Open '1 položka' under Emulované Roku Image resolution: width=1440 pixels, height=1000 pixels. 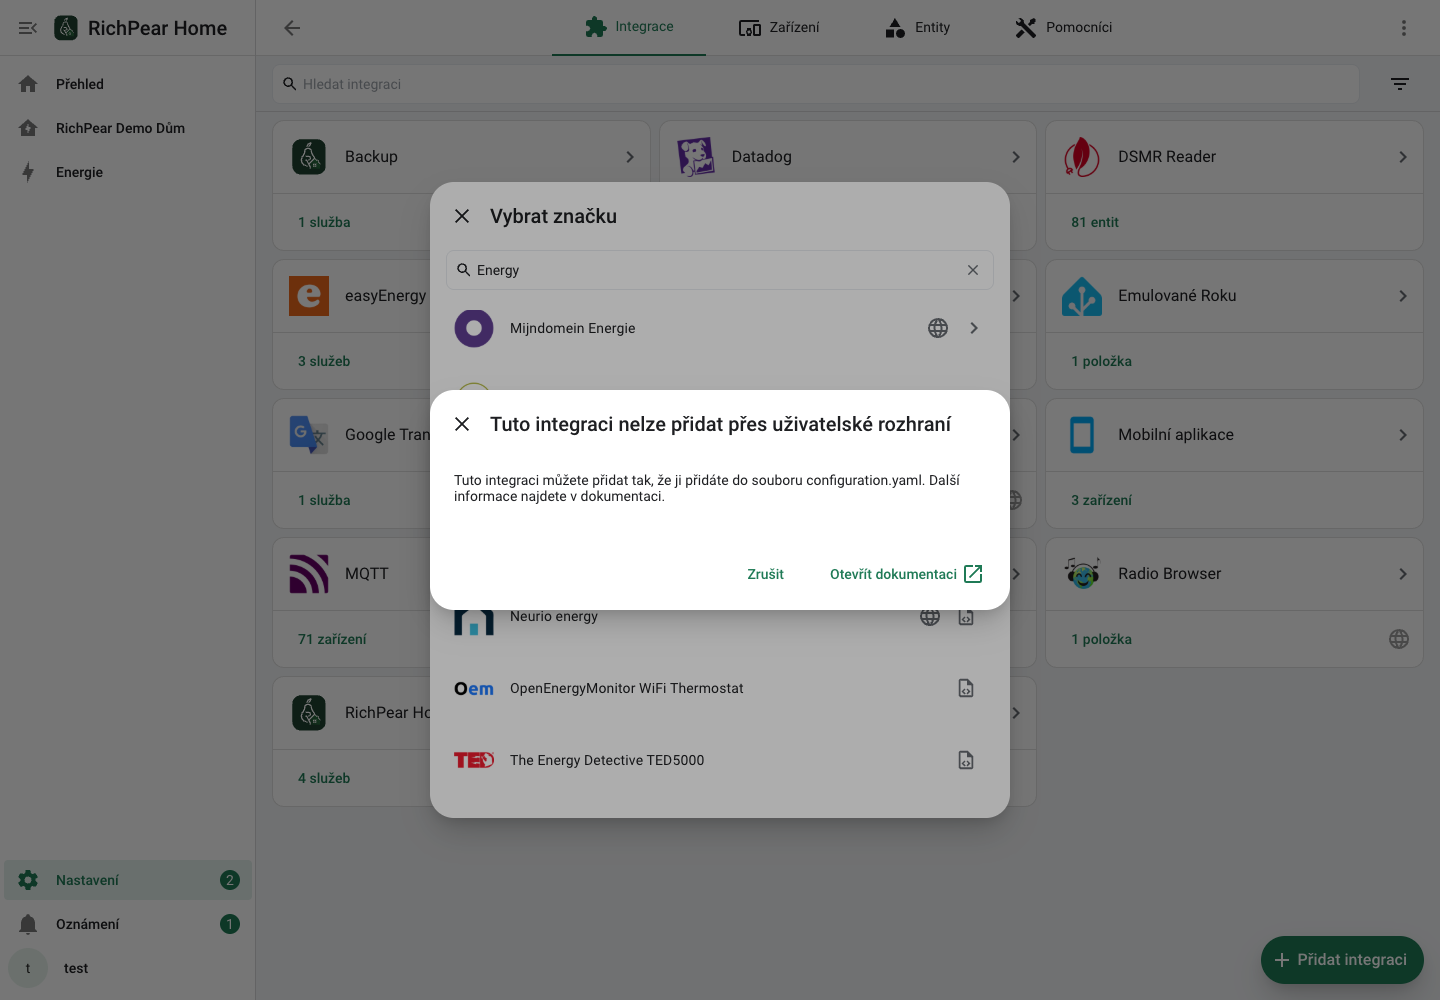(x=1101, y=361)
